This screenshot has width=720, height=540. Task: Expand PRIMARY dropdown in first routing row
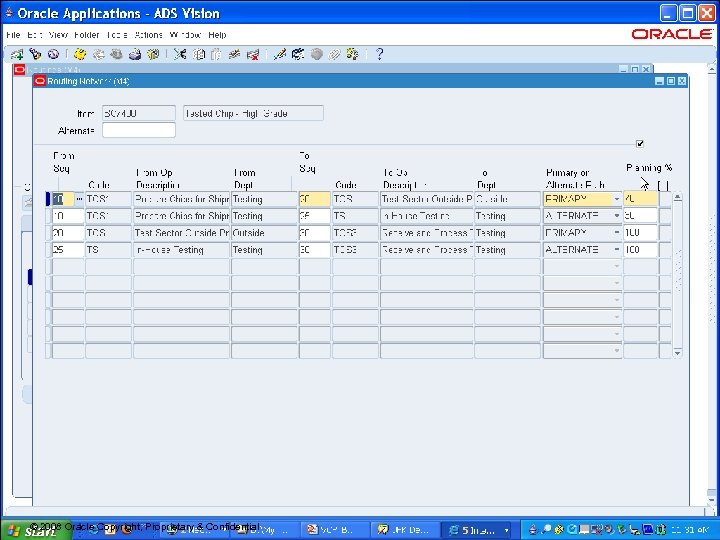point(617,199)
